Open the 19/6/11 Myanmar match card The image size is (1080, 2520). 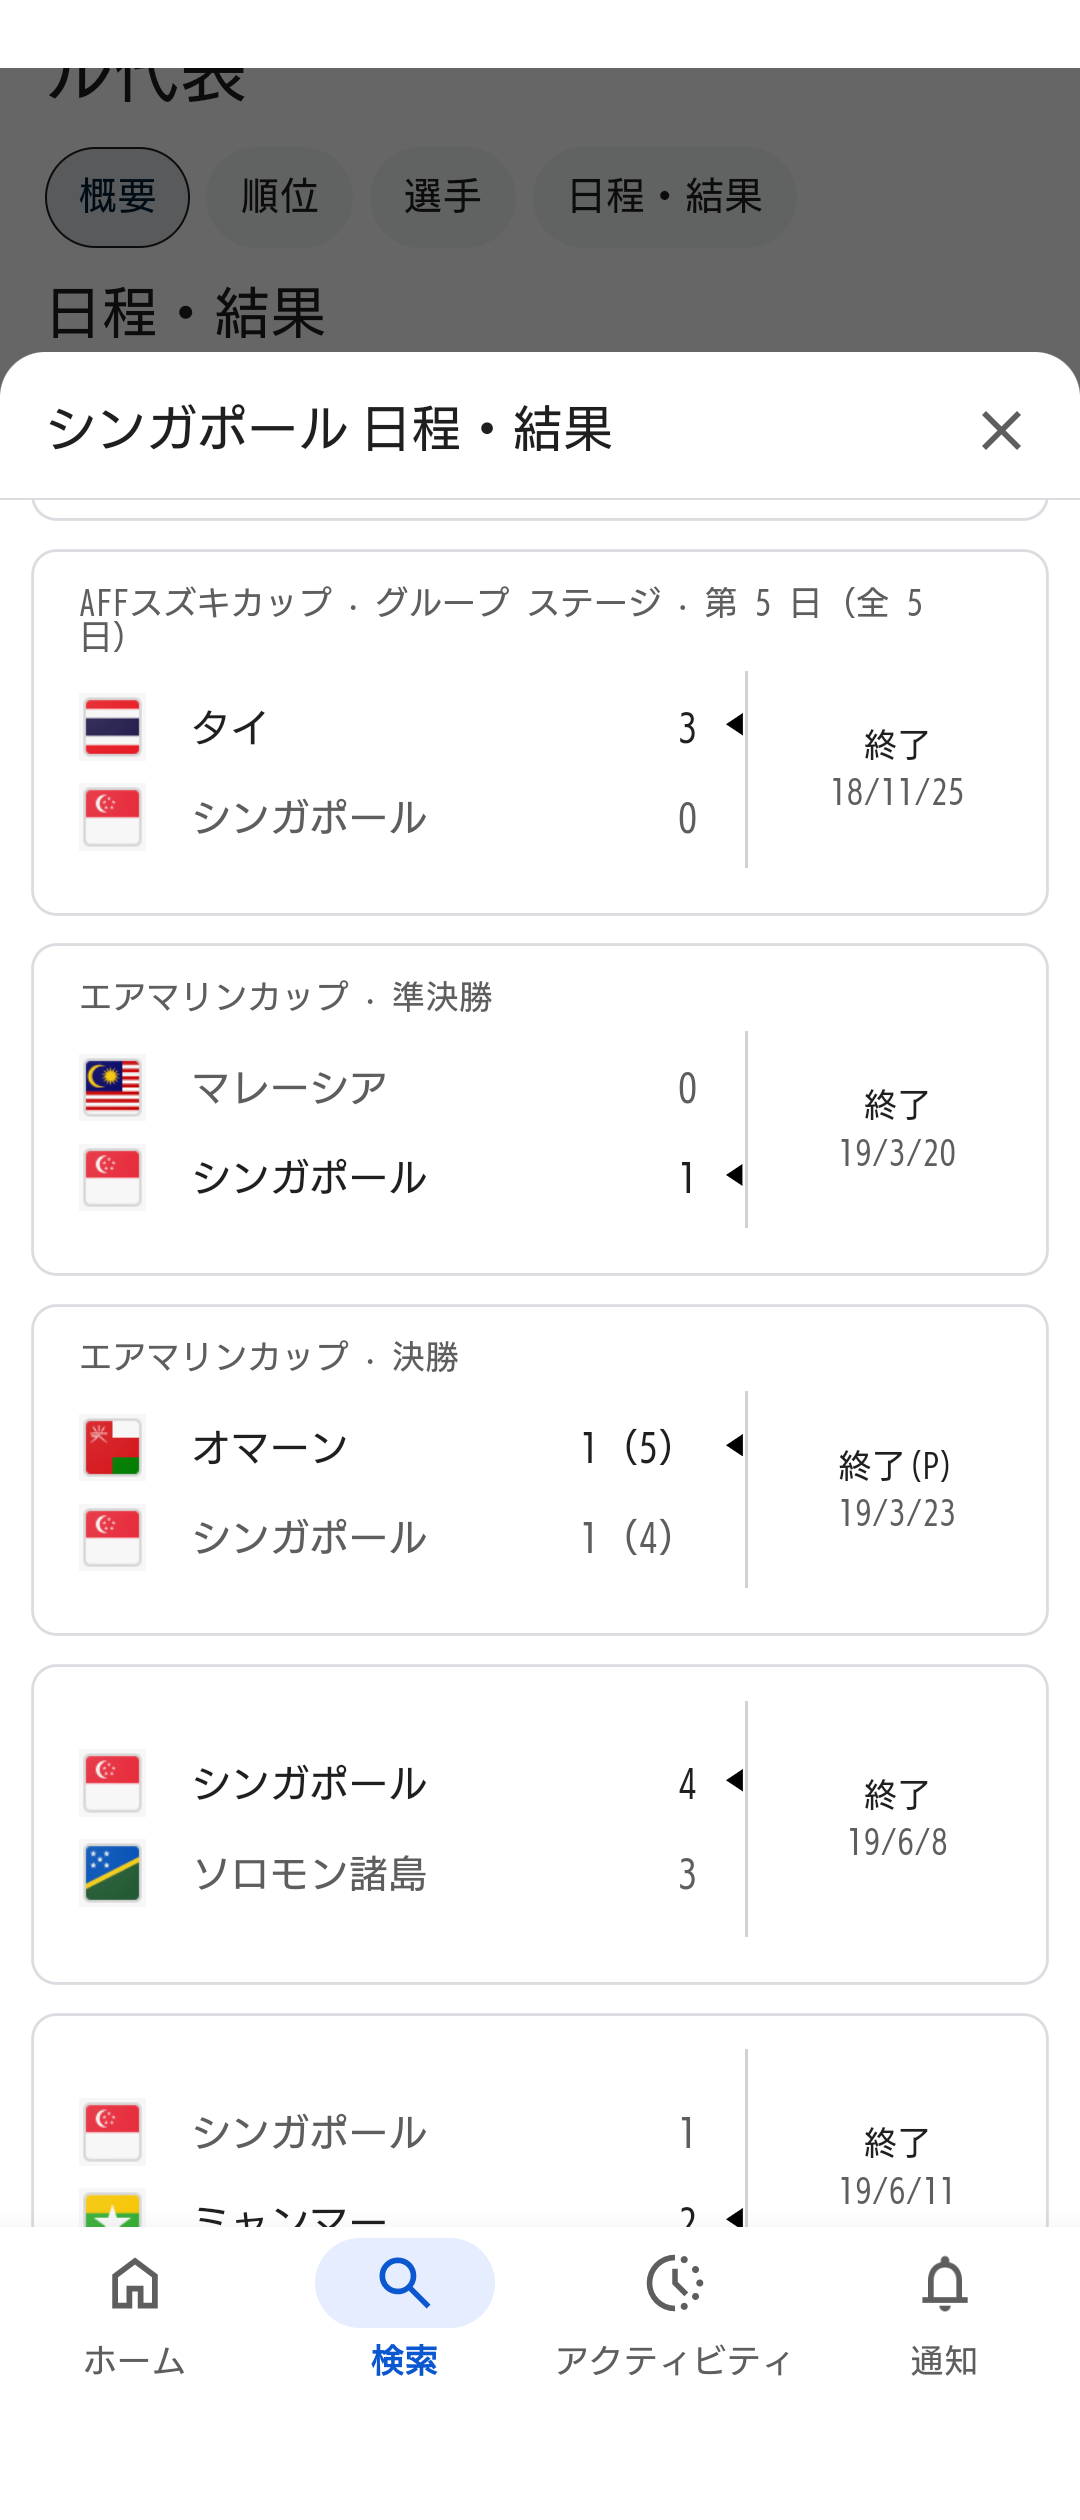tap(540, 2120)
